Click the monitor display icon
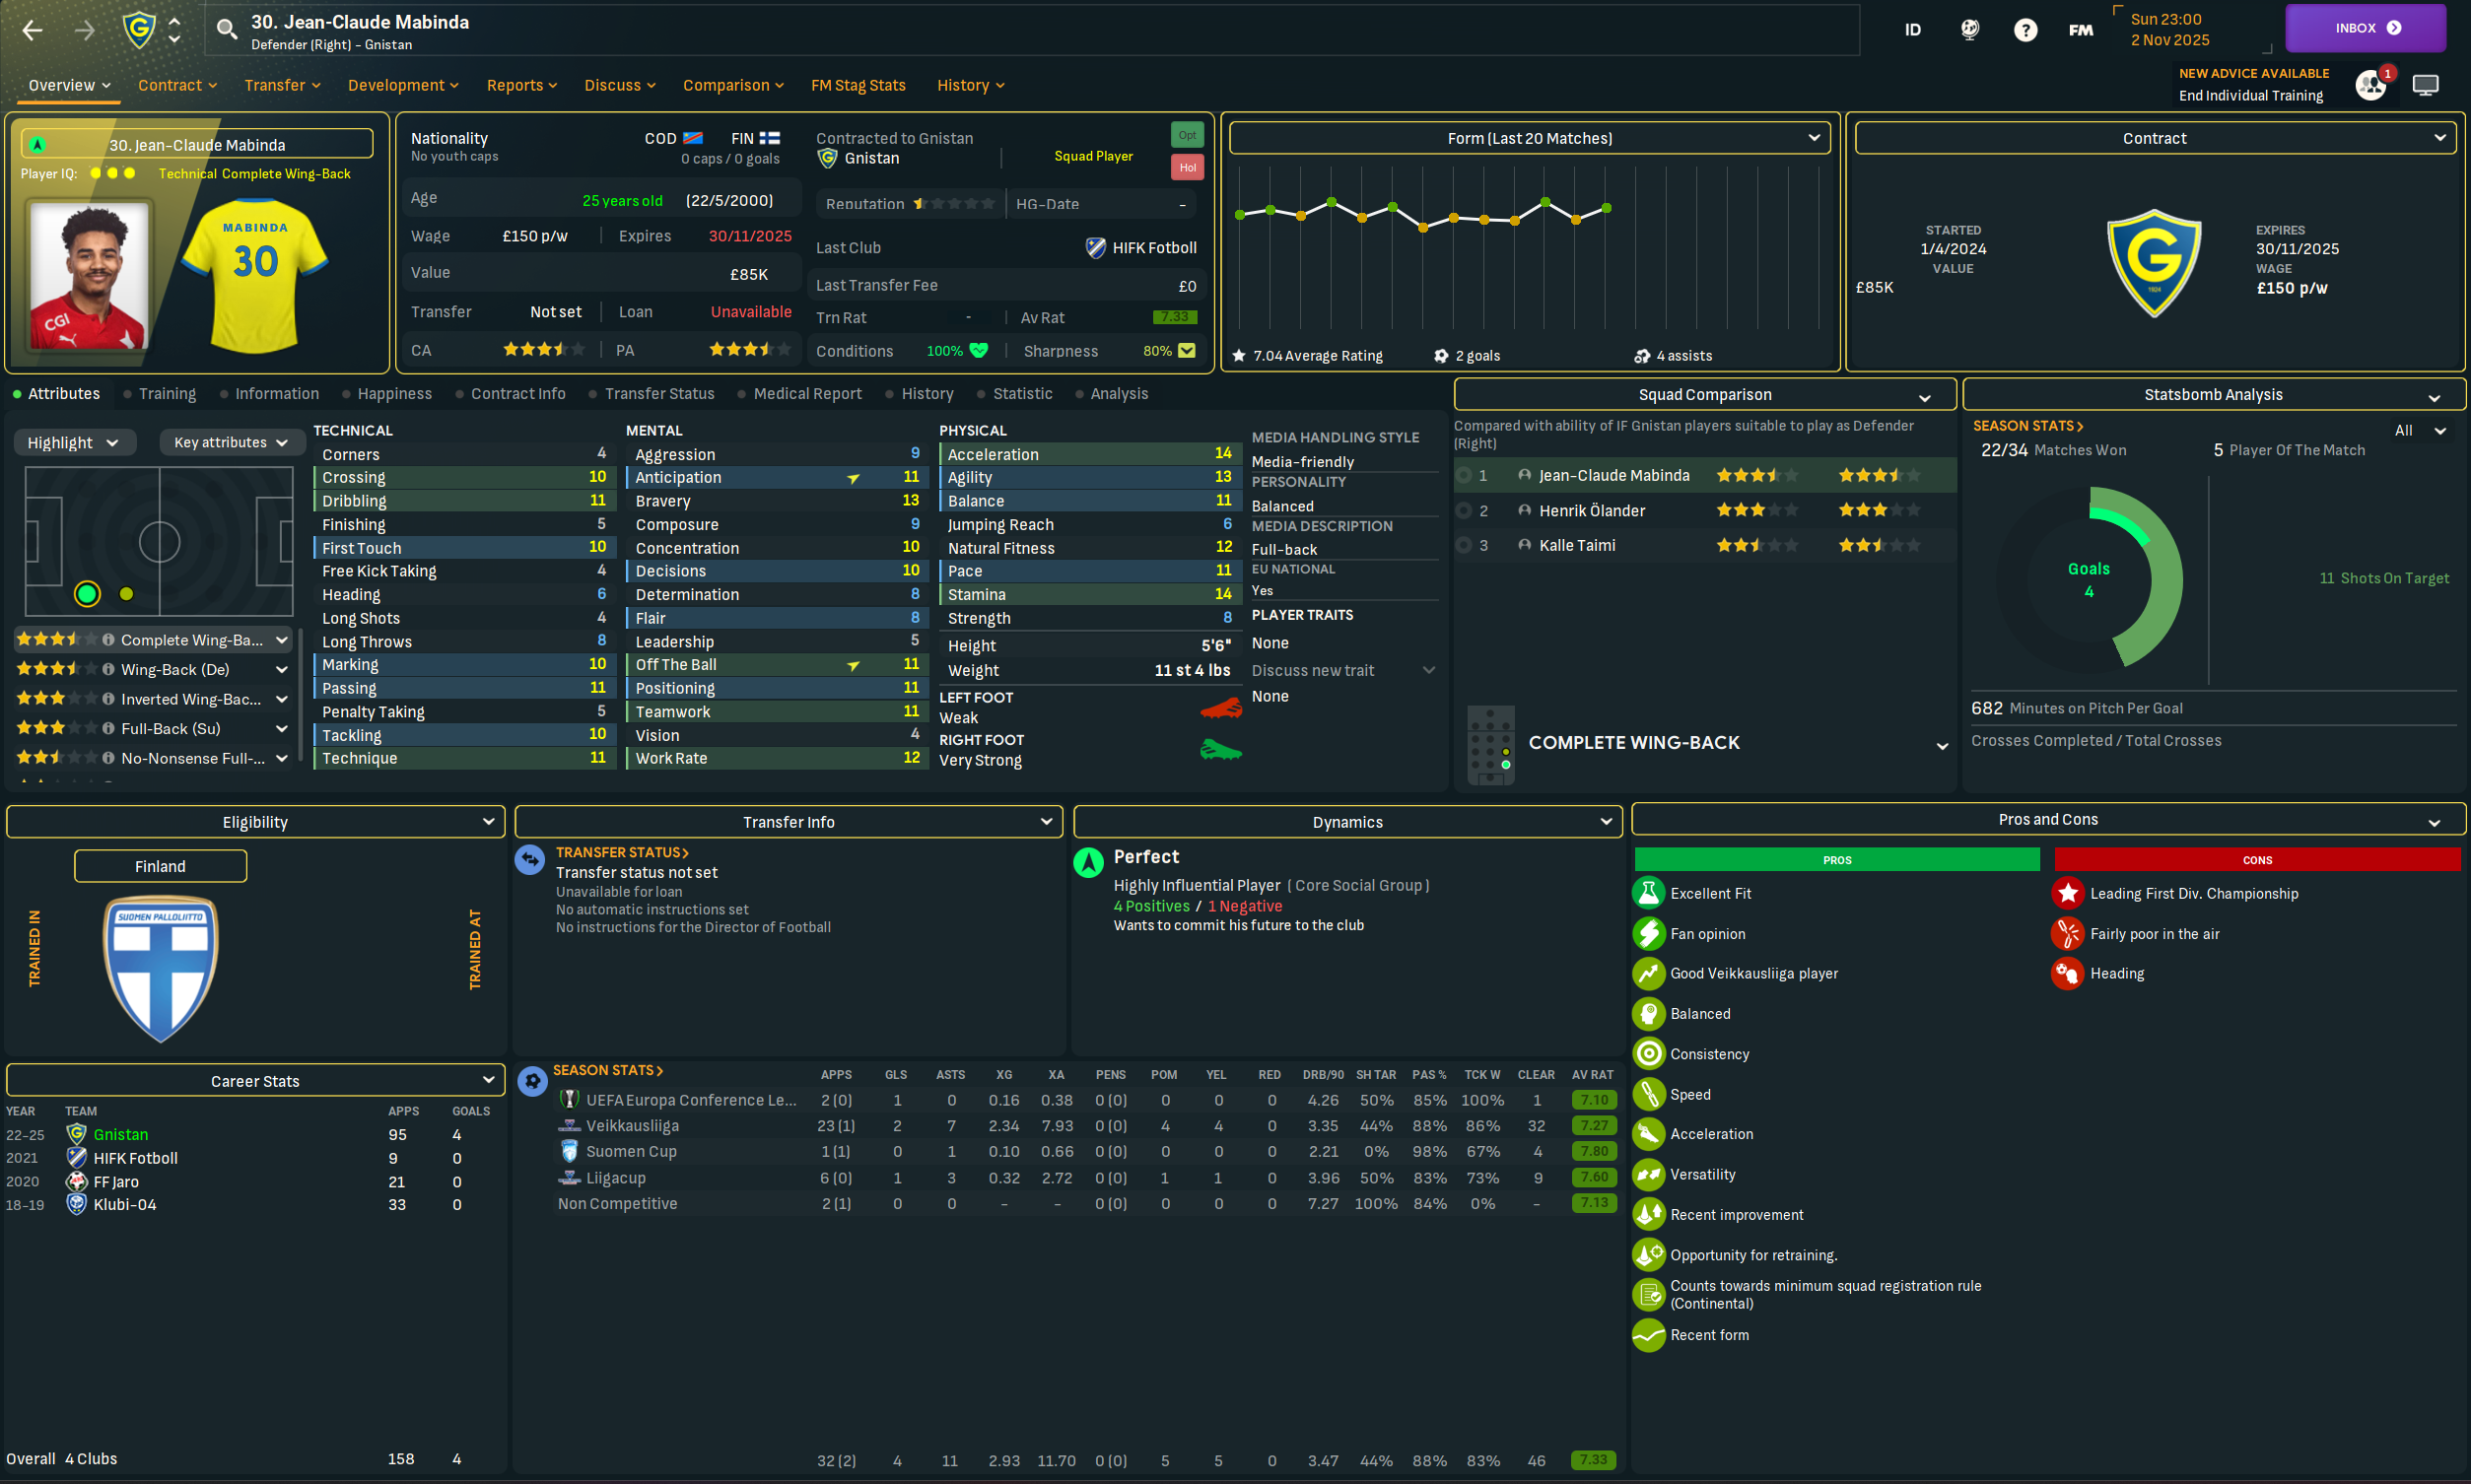 pyautogui.click(x=2425, y=85)
